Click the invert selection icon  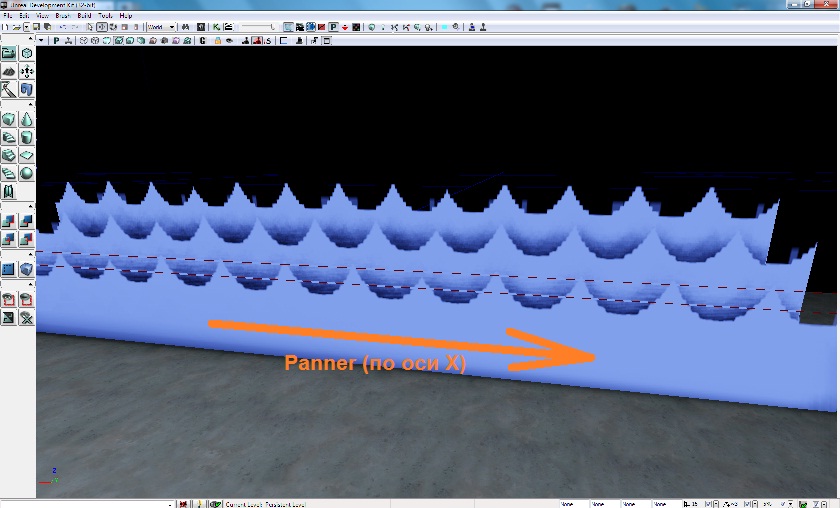9,317
